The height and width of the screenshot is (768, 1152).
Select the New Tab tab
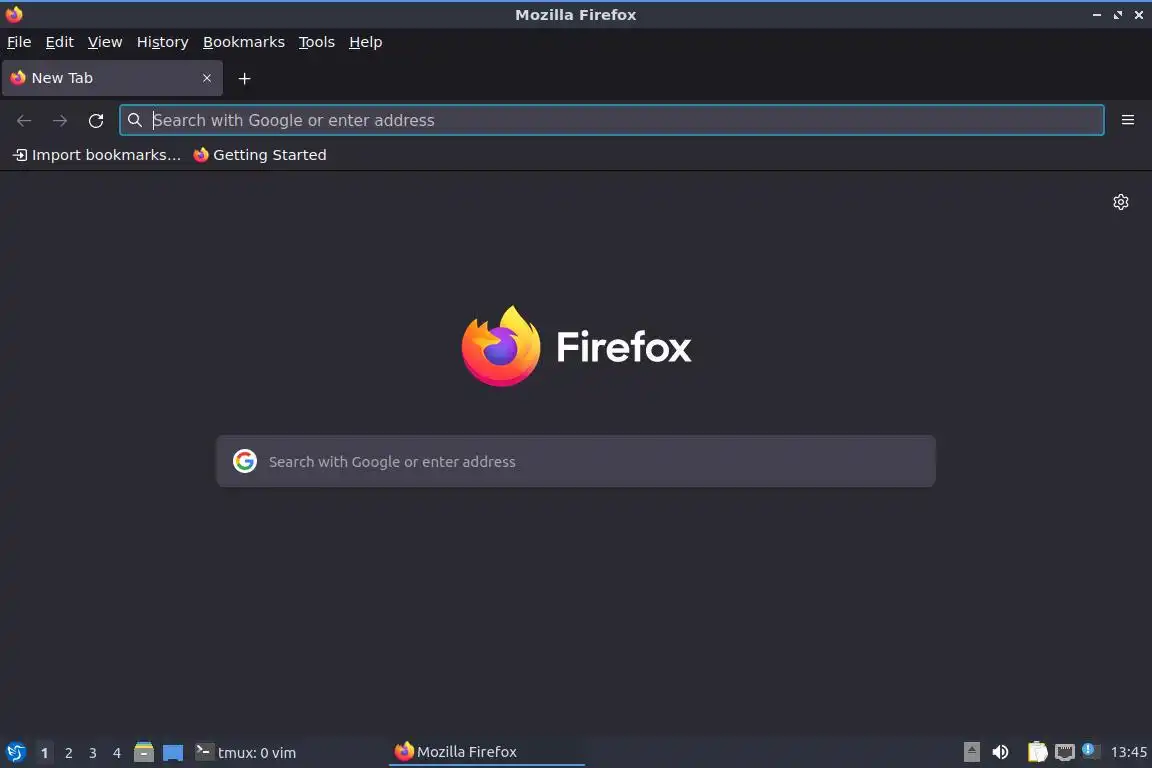pyautogui.click(x=112, y=78)
